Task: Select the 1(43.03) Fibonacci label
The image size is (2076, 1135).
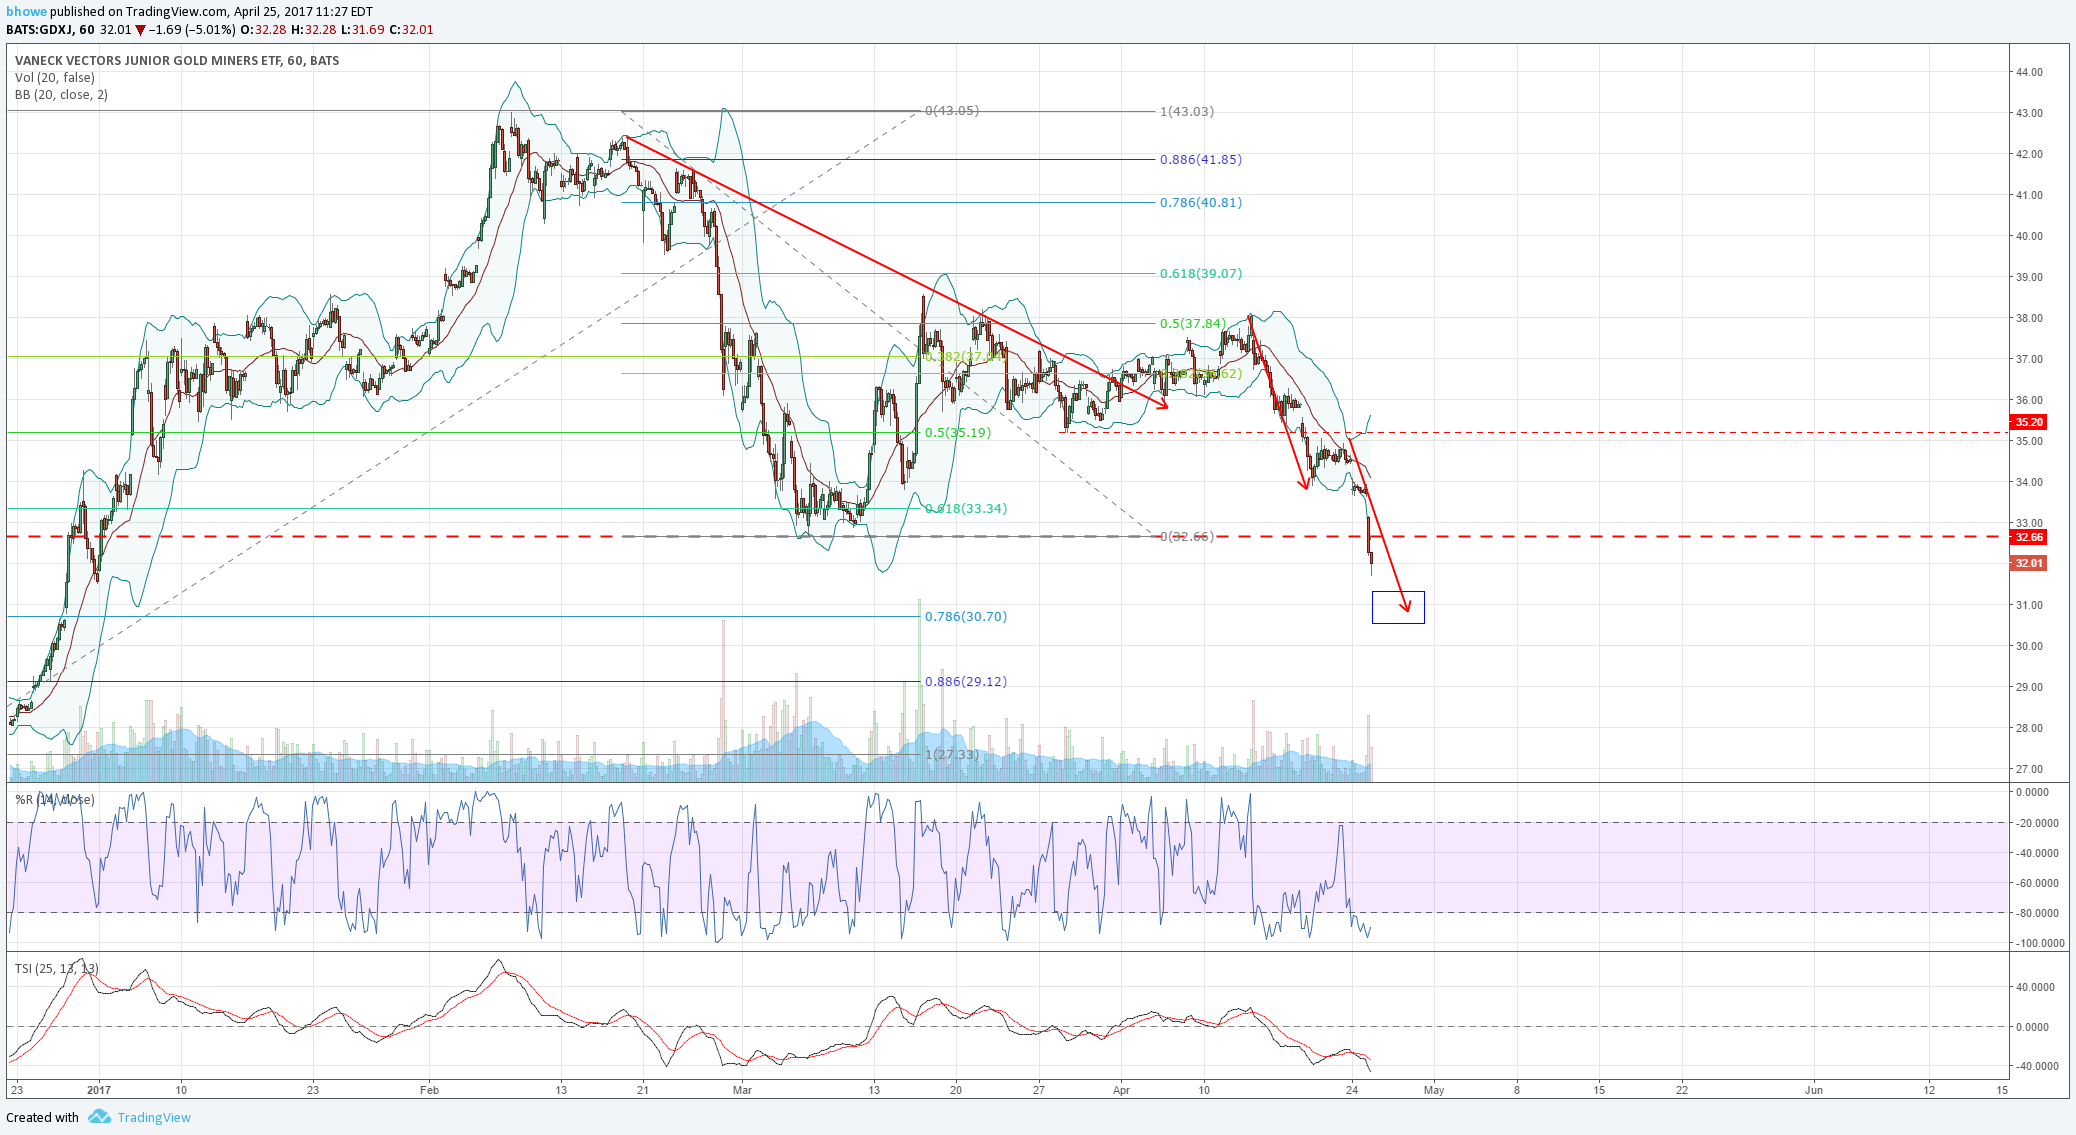Action: [x=1187, y=112]
